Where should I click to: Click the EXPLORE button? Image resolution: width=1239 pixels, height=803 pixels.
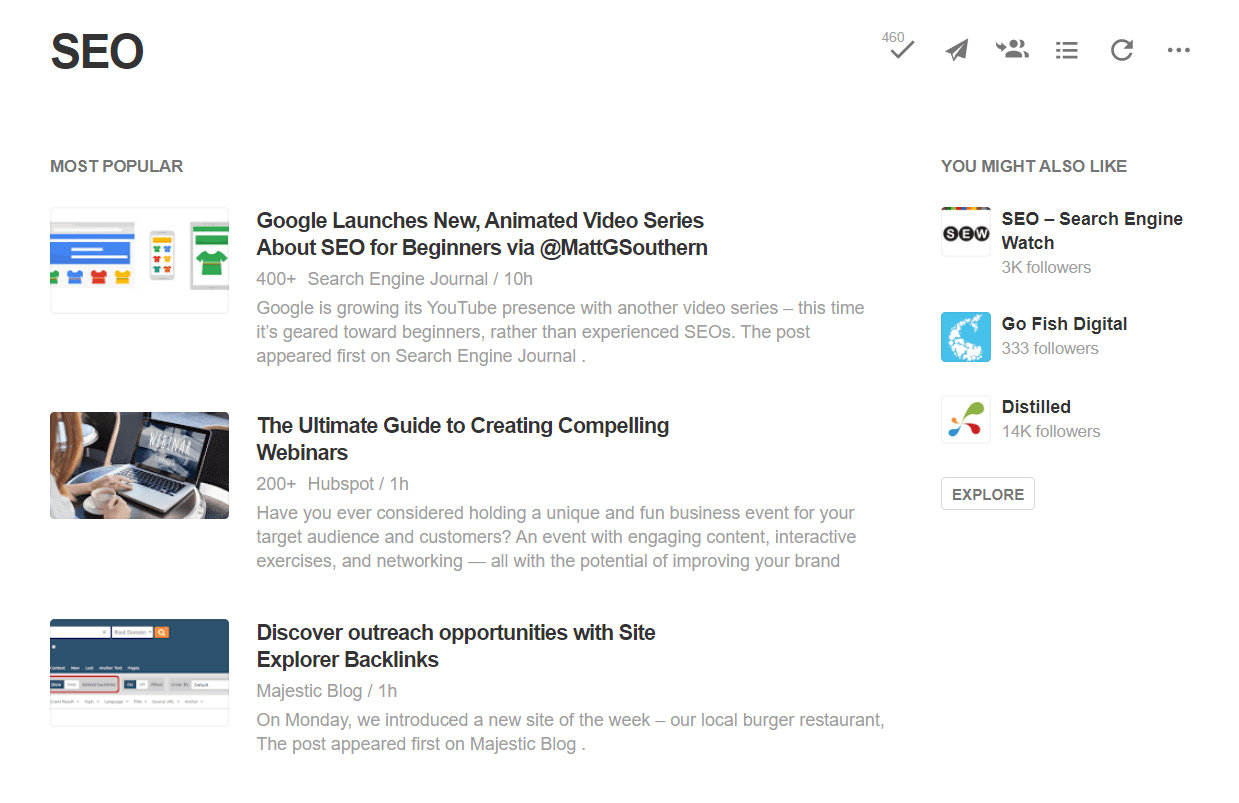point(987,493)
